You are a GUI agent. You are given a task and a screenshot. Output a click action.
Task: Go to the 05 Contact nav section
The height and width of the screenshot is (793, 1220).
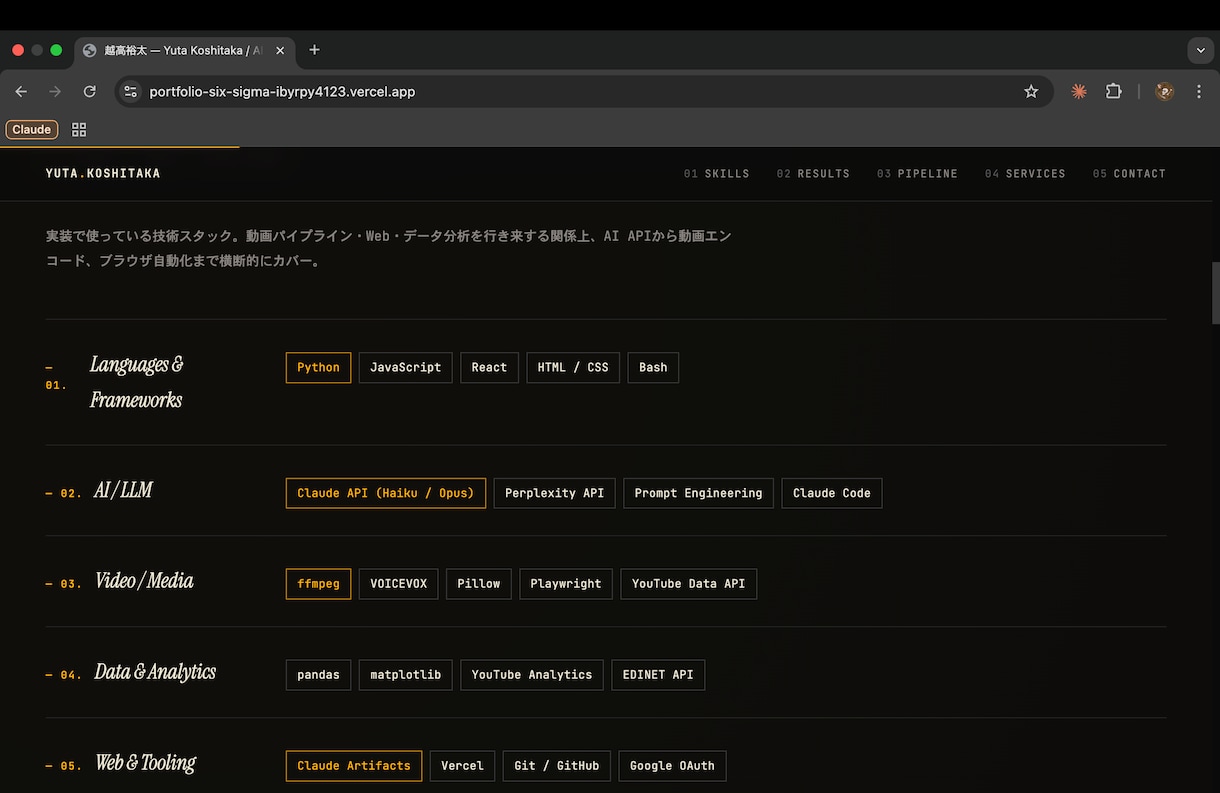click(x=1129, y=173)
